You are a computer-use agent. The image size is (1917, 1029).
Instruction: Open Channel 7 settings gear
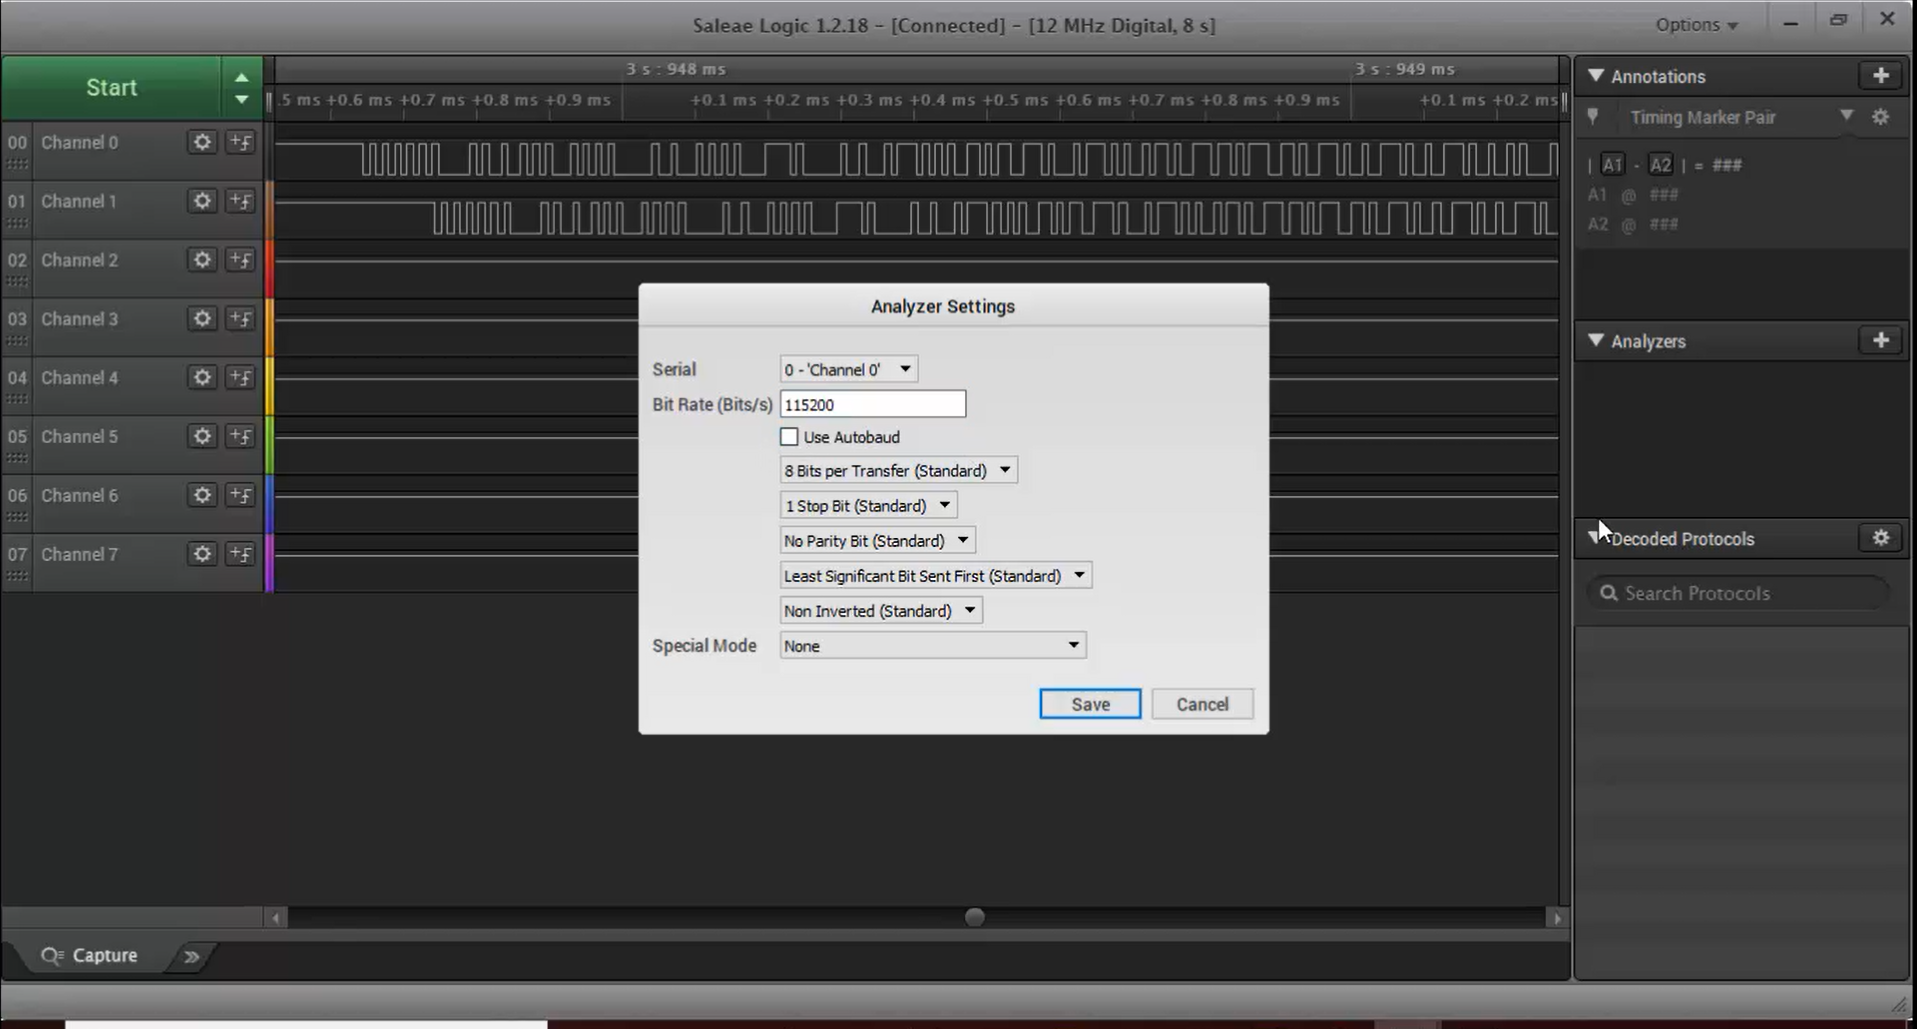(x=202, y=554)
